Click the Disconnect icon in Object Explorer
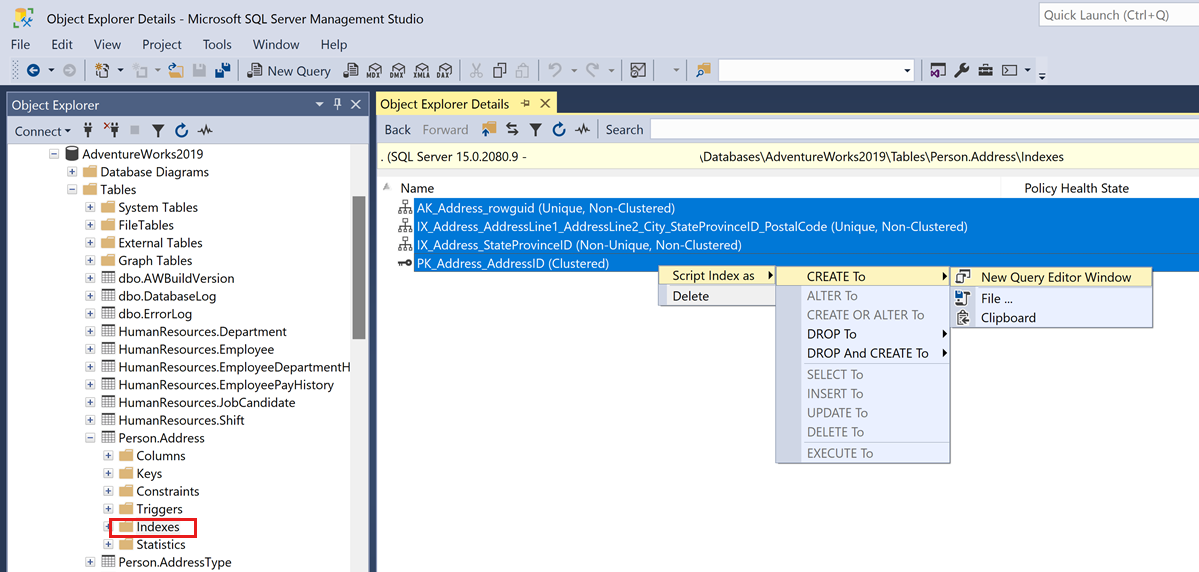The height and width of the screenshot is (572, 1199). [112, 131]
